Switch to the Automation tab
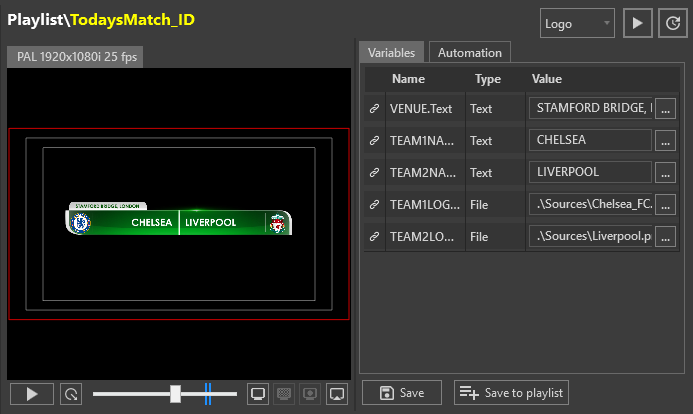The height and width of the screenshot is (414, 693). point(470,52)
